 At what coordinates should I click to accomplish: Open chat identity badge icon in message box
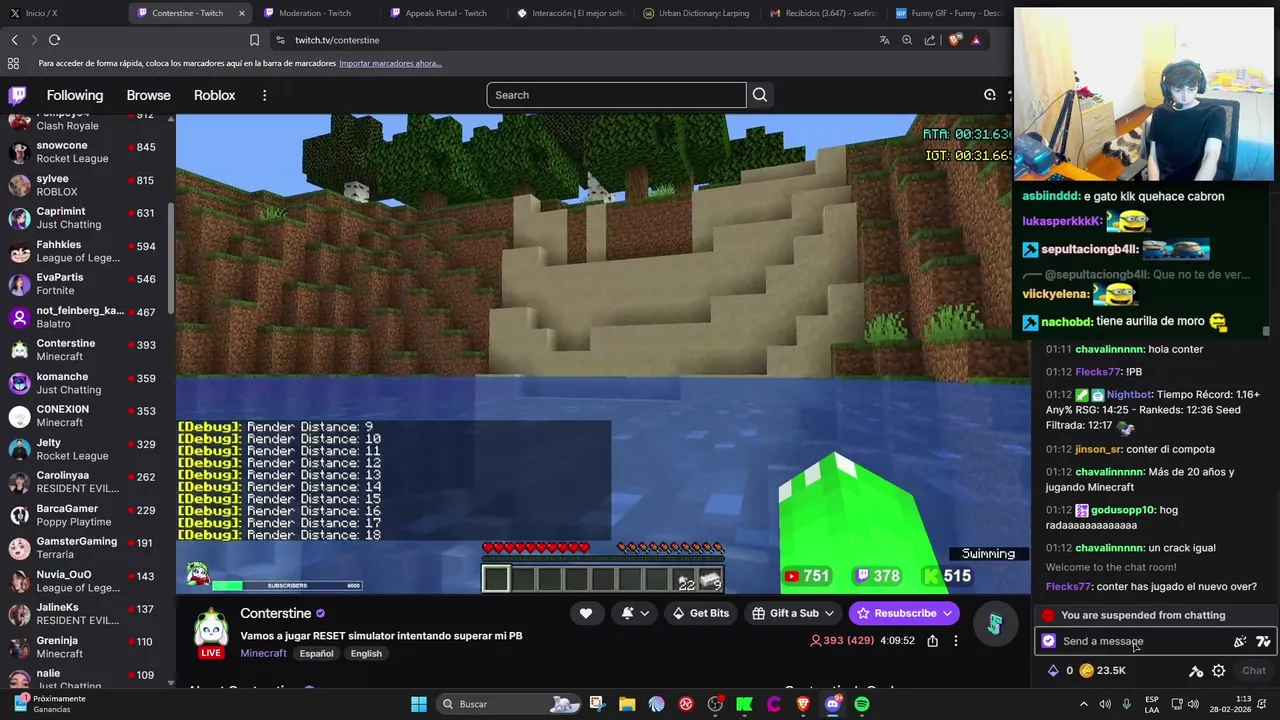pyautogui.click(x=1048, y=641)
